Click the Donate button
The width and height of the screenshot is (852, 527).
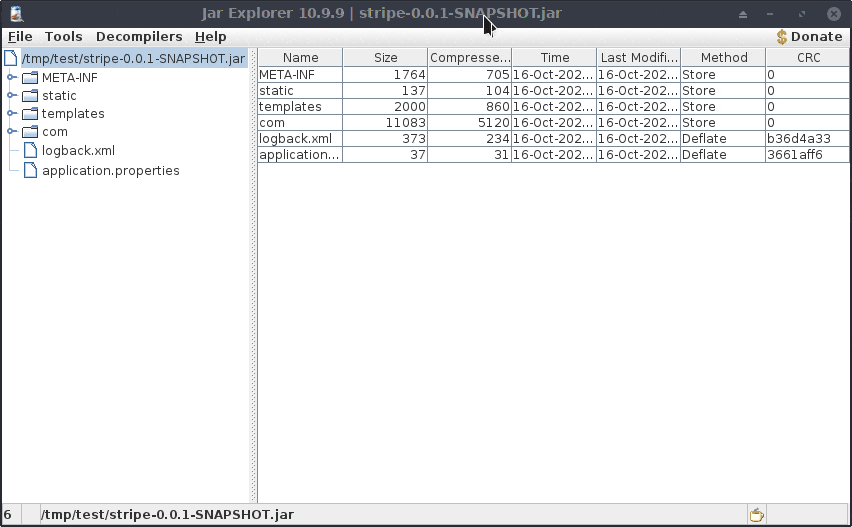point(809,37)
